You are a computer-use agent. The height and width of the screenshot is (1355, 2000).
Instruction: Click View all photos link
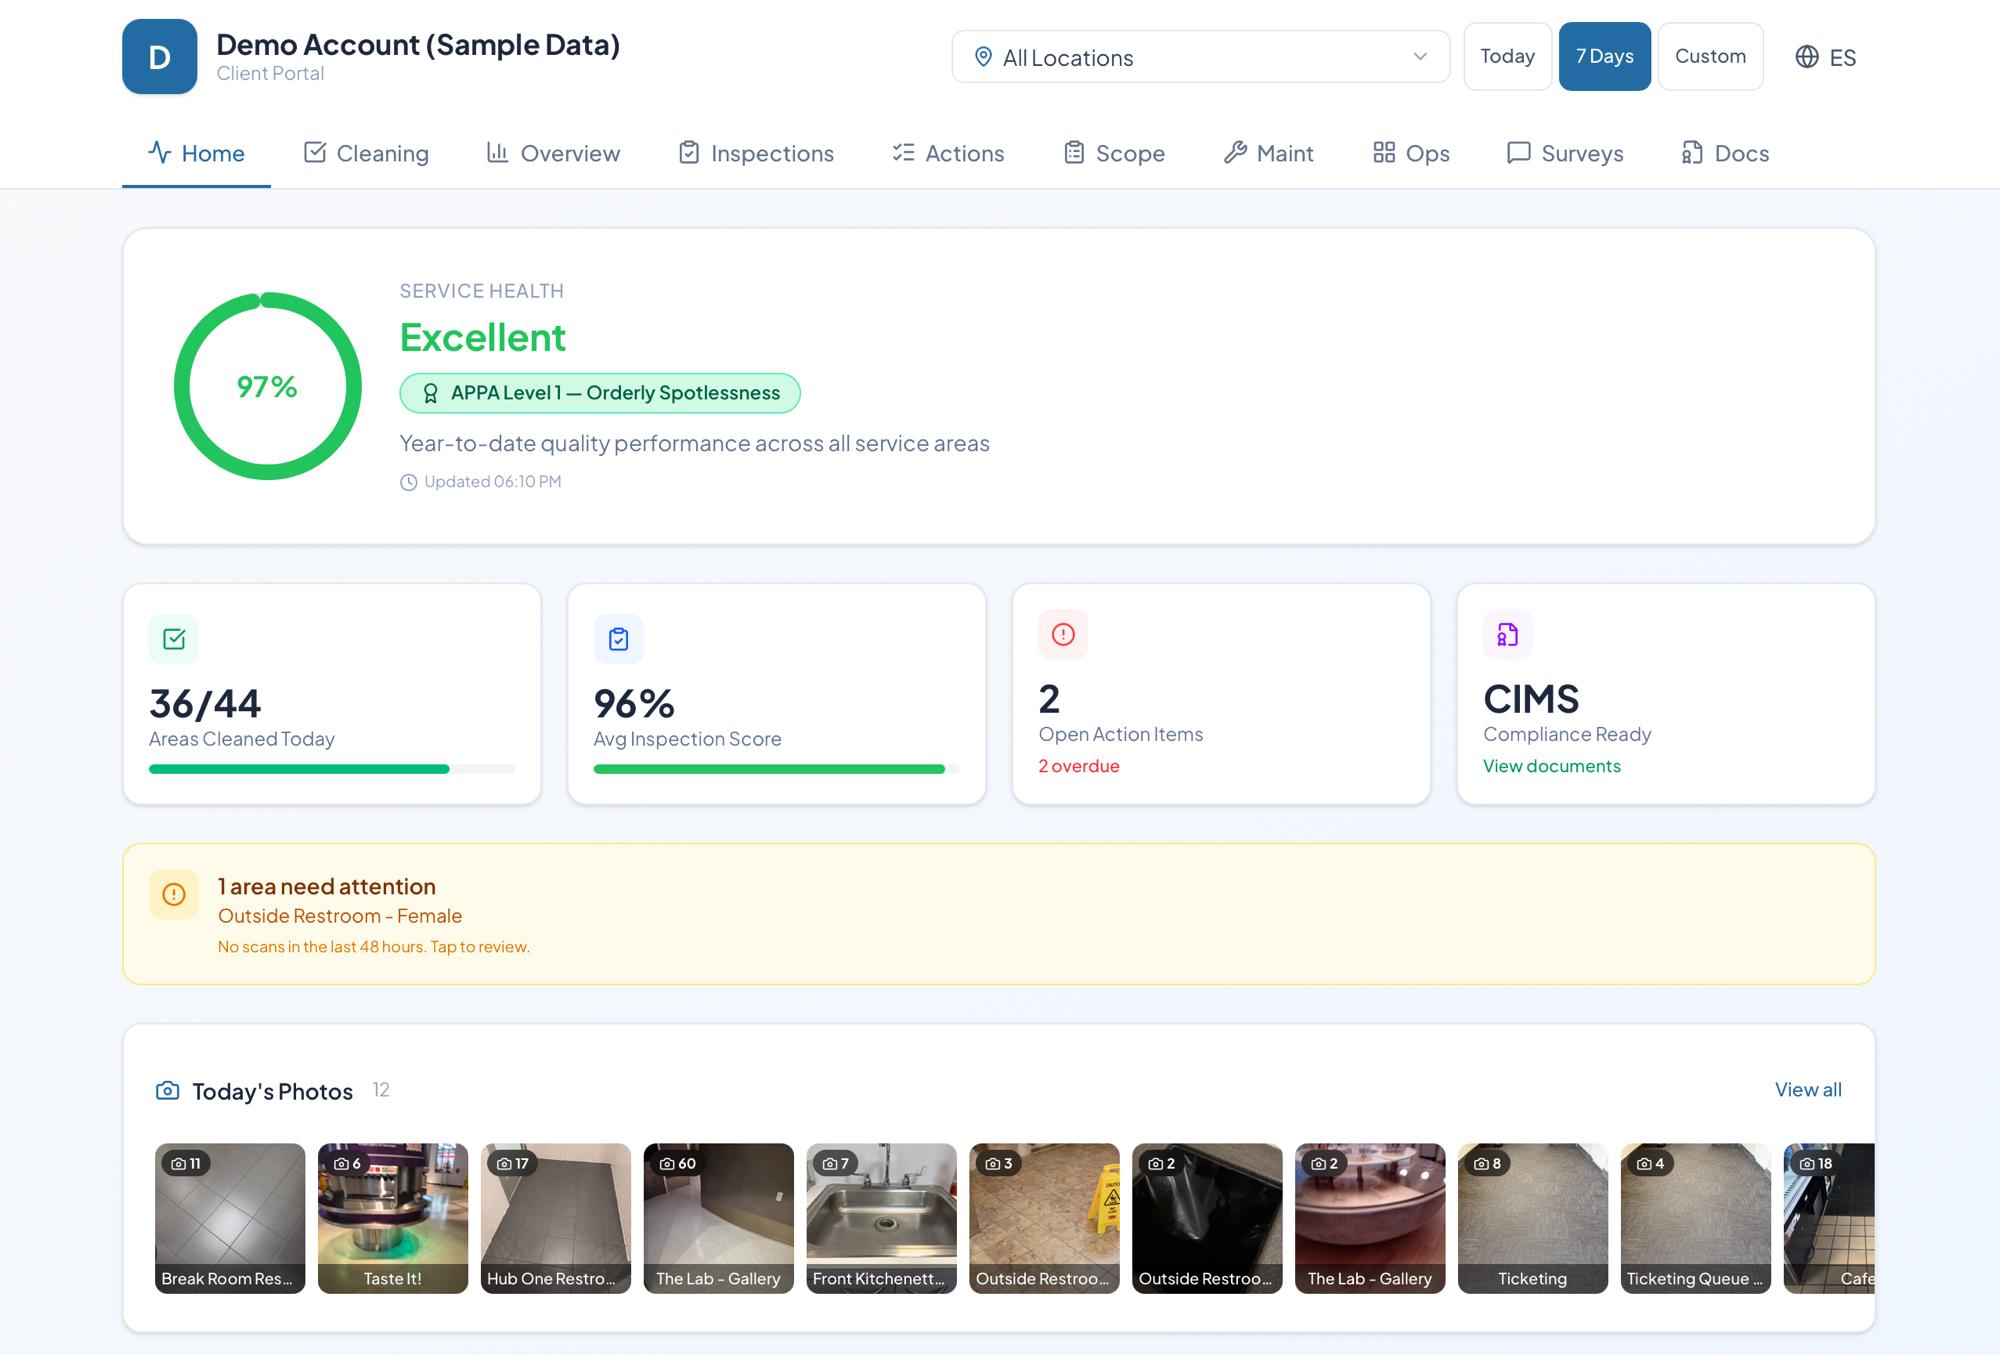pos(1808,1090)
